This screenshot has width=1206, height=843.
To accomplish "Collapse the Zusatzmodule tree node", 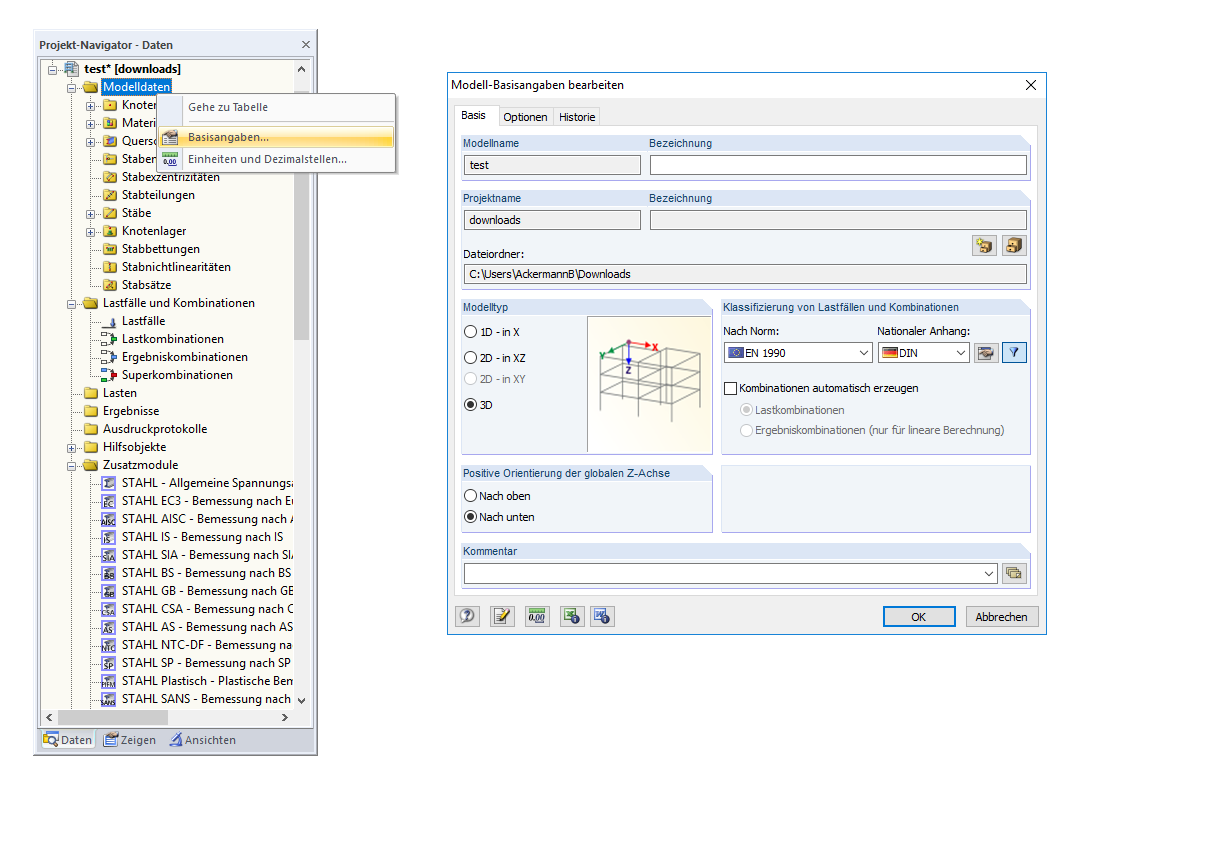I will point(72,465).
